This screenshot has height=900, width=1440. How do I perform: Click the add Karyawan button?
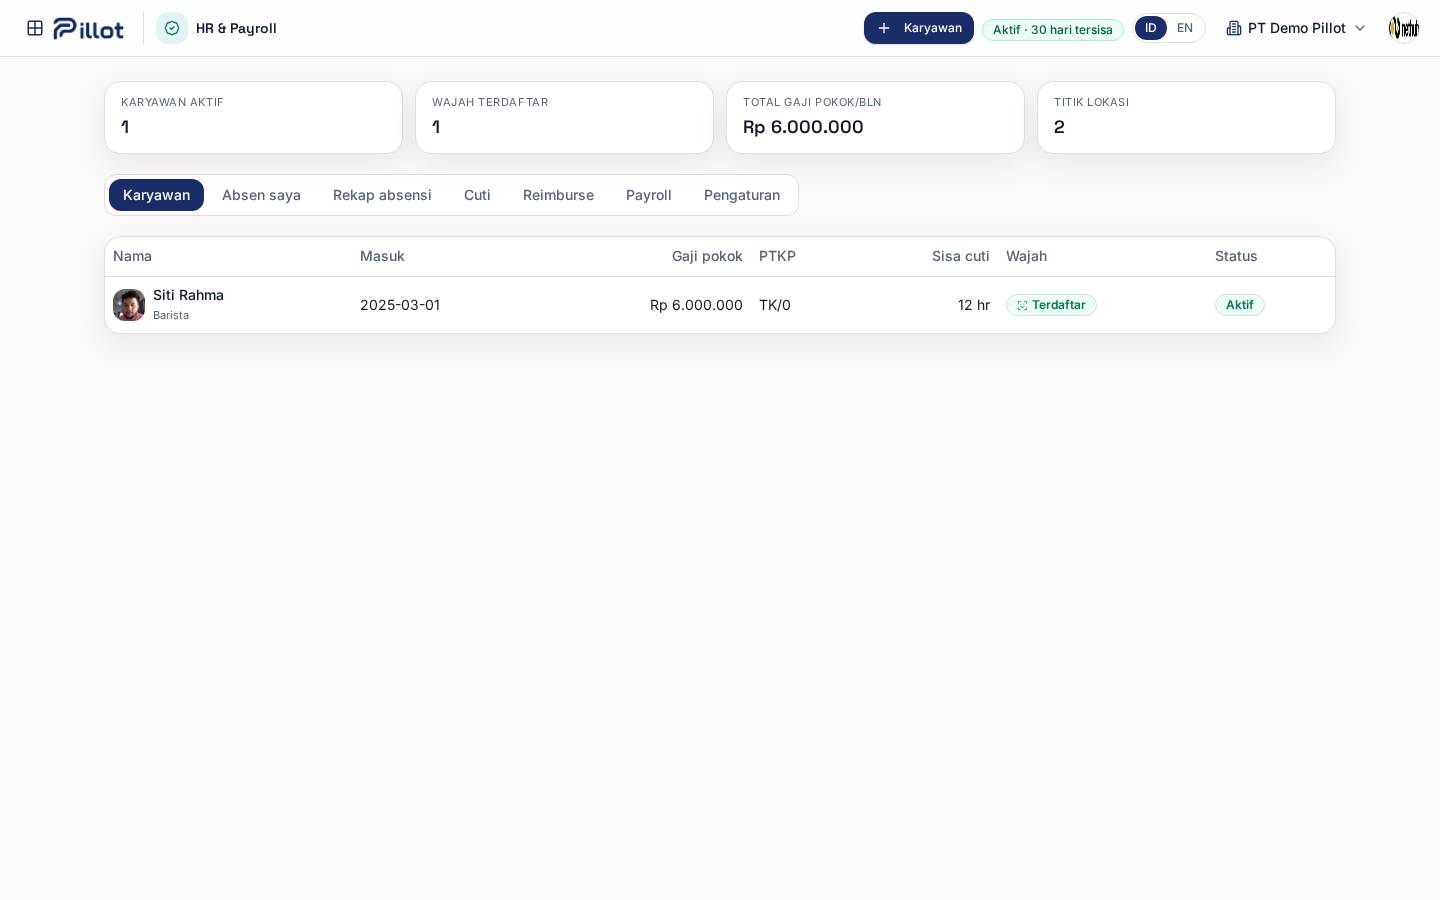919,28
